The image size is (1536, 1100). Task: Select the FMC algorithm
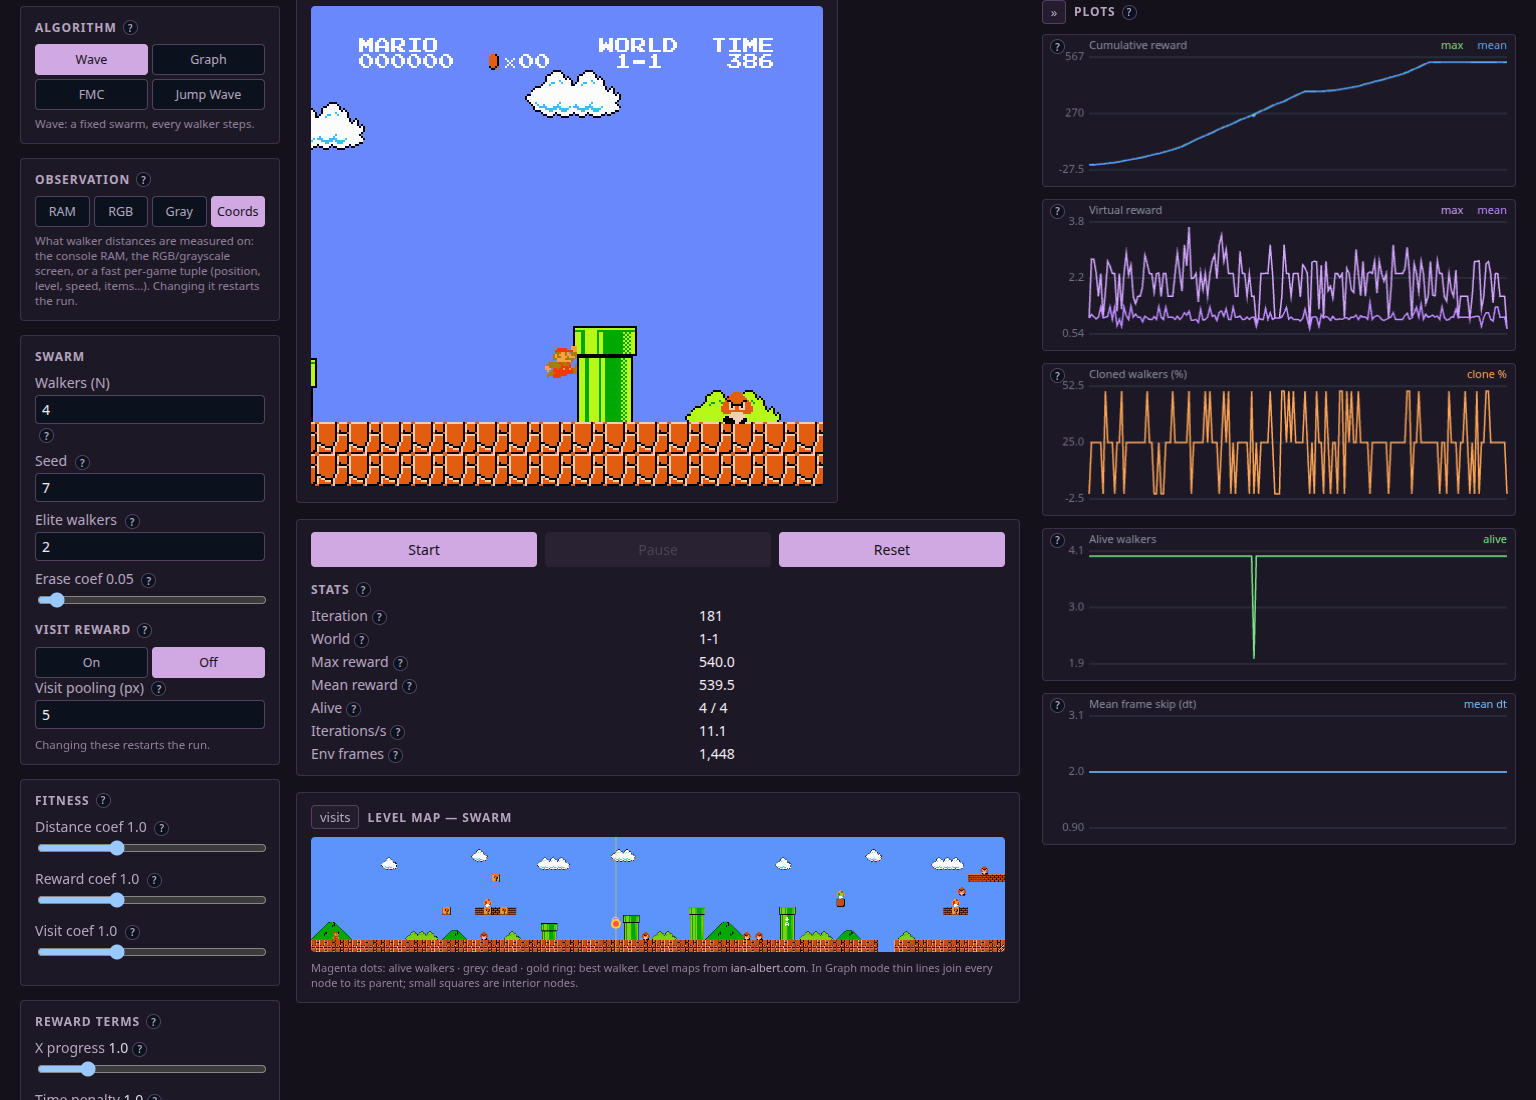coord(91,95)
